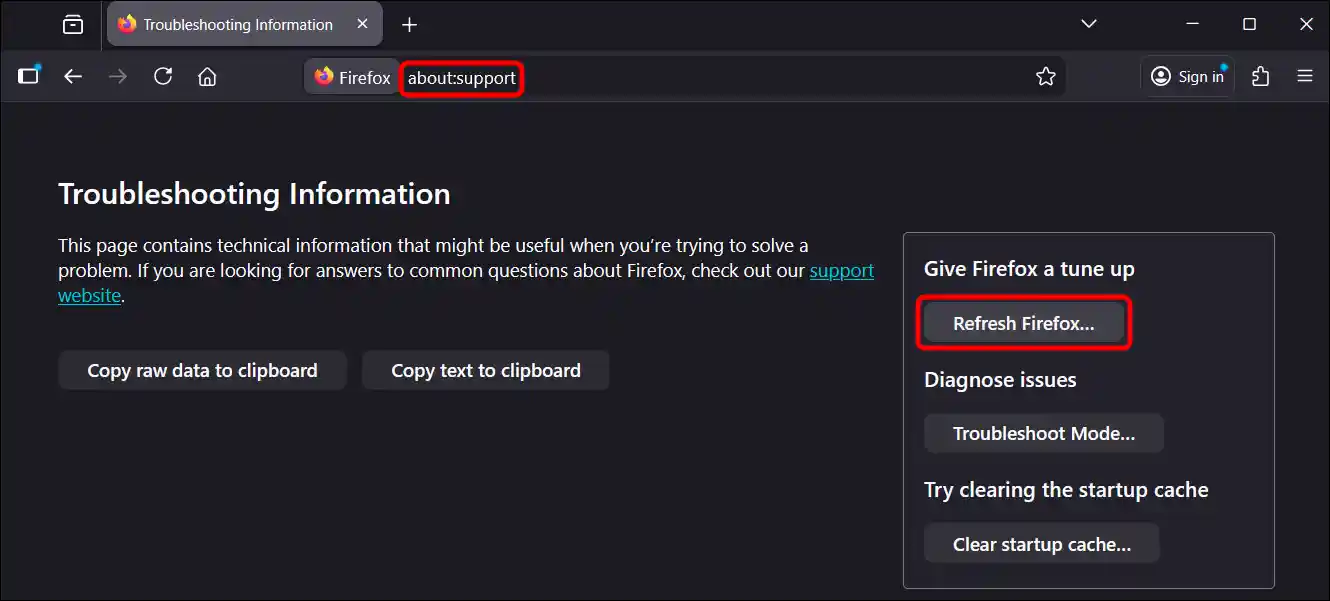Screen dimensions: 1330x601
Task: Expand the list all tabs chevron
Action: (x=1089, y=24)
